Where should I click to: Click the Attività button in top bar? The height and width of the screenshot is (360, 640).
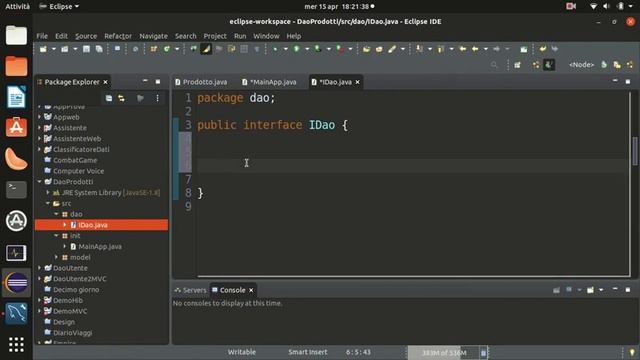17,7
